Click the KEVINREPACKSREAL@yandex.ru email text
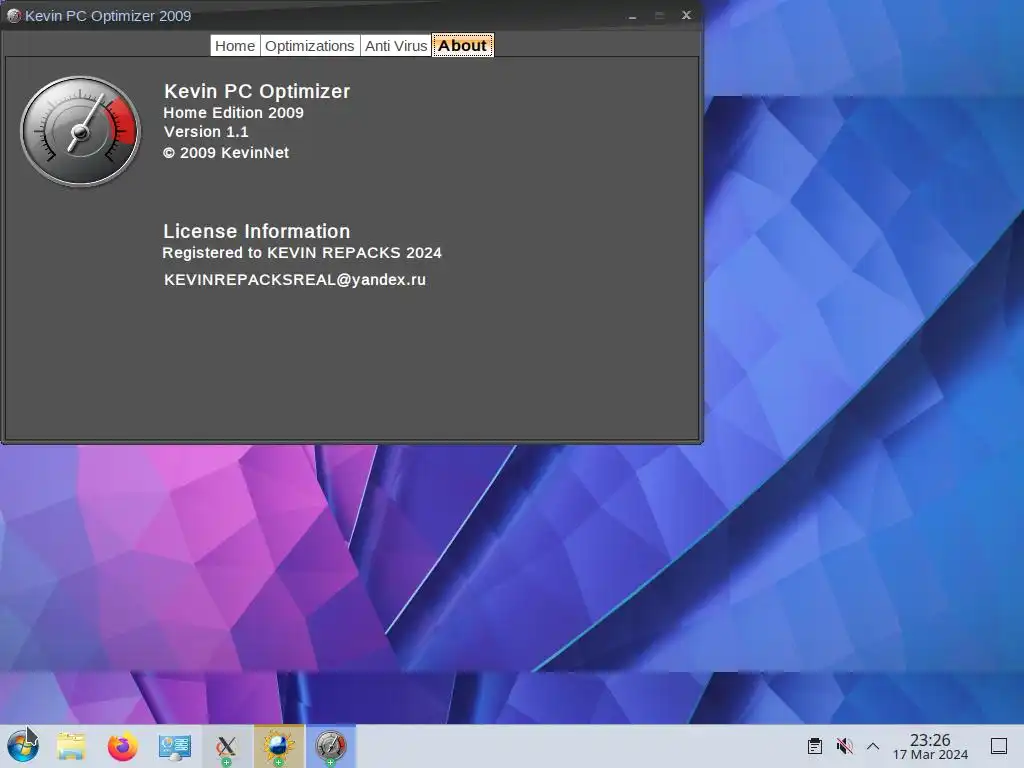This screenshot has width=1024, height=768. 295,280
